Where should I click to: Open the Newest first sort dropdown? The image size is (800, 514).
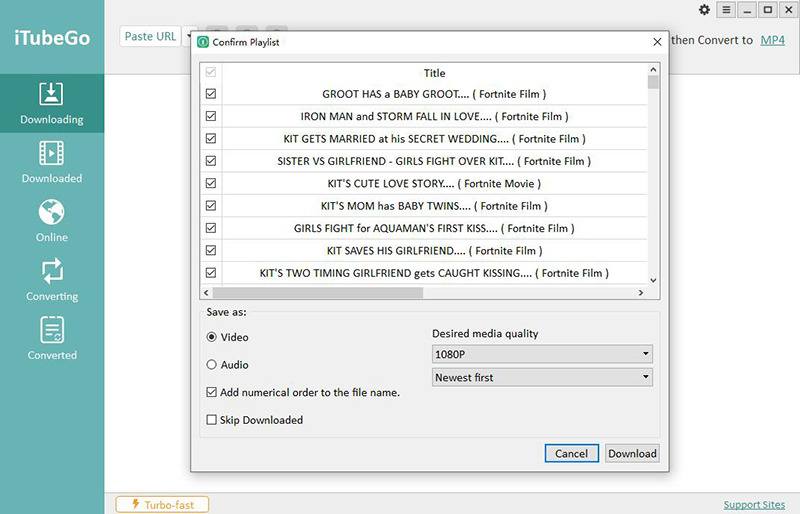pyautogui.click(x=542, y=377)
